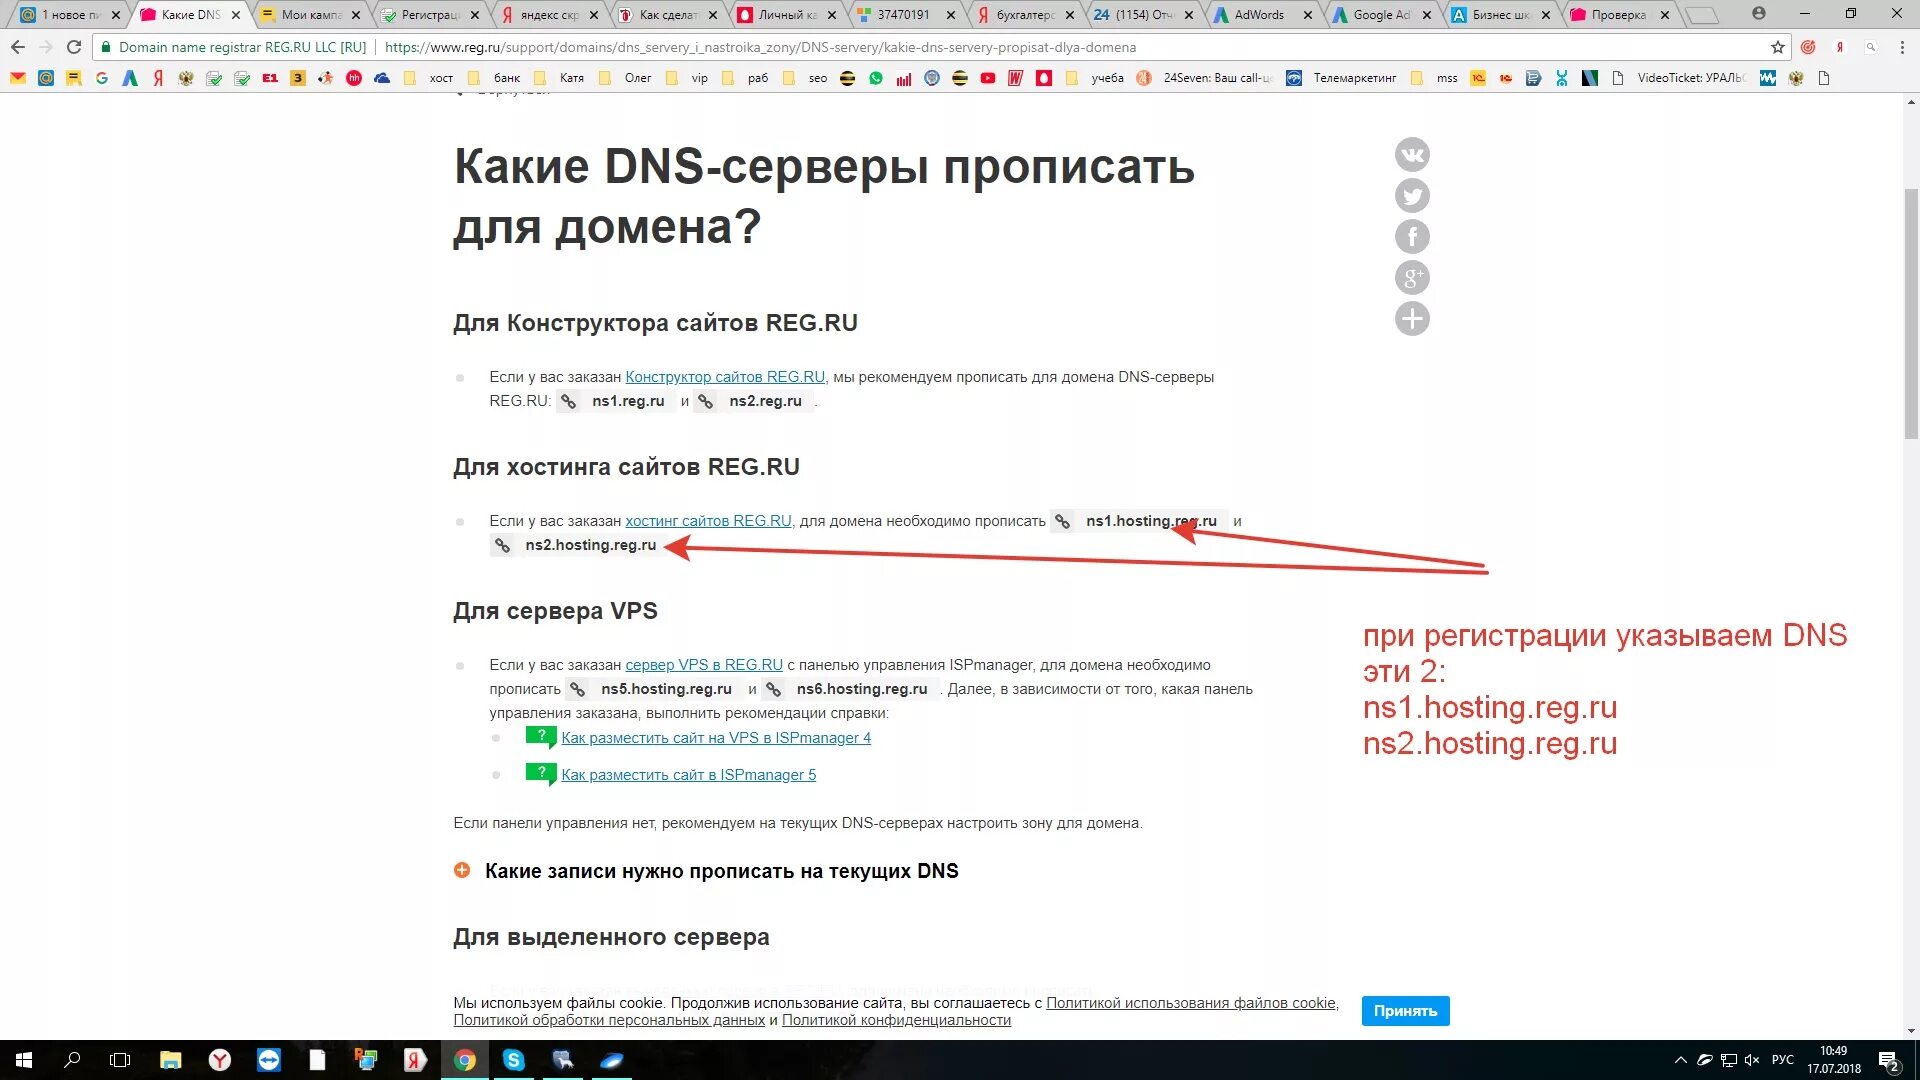Open more sharing options plus icon
The height and width of the screenshot is (1080, 1920).
click(x=1412, y=319)
